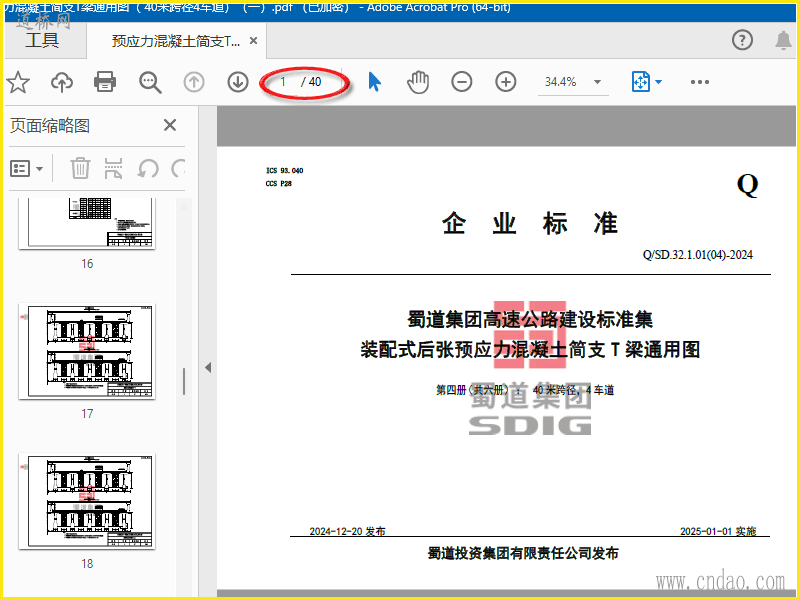
Task: Click thumbnail label 17
Action: [x=87, y=414]
